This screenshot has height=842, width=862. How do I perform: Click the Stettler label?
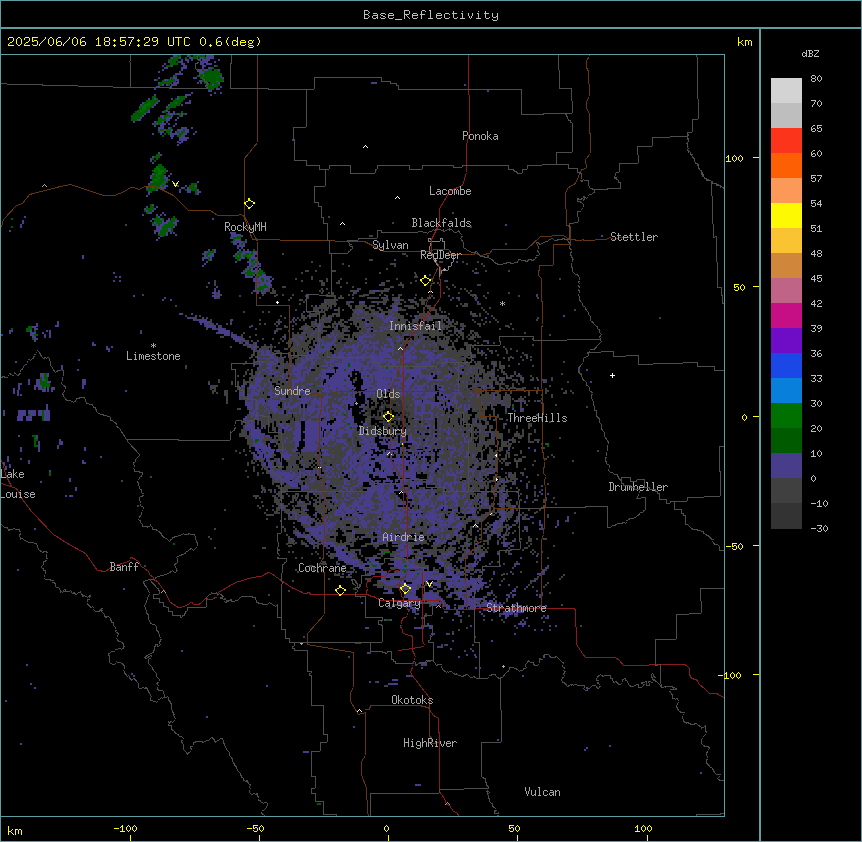coord(634,237)
